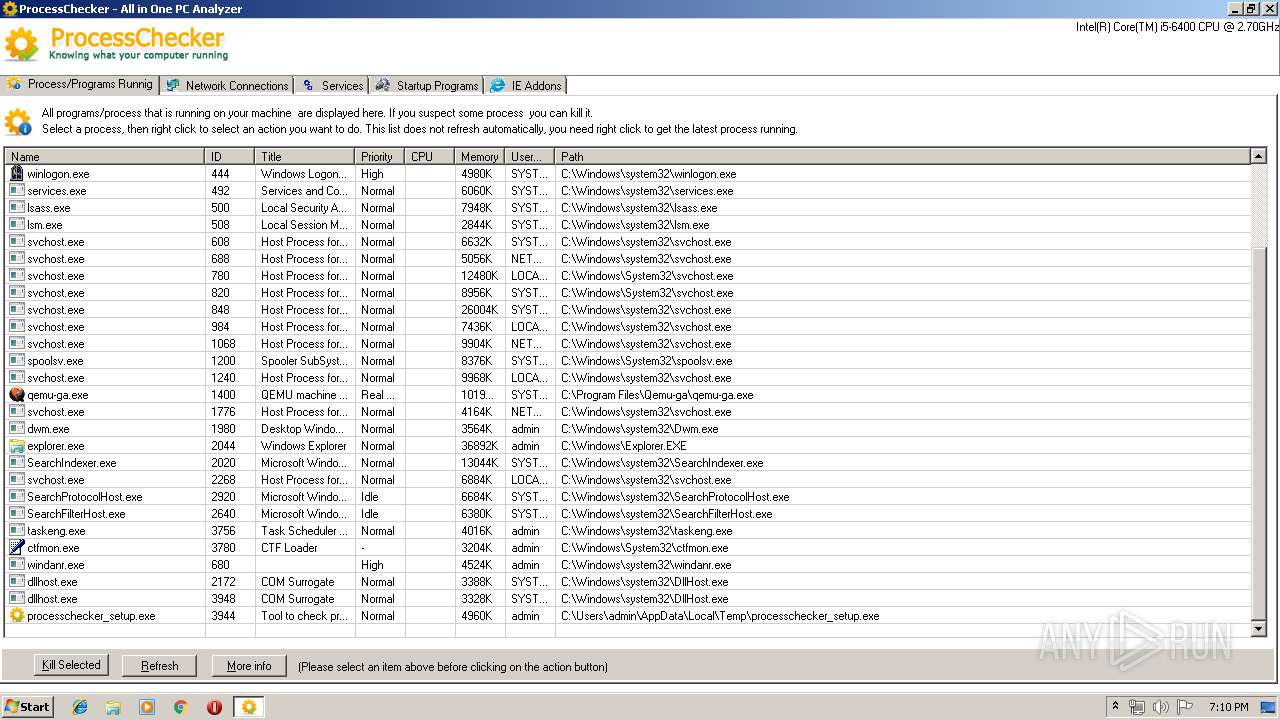Open Chrome browser from the taskbar

(180, 707)
